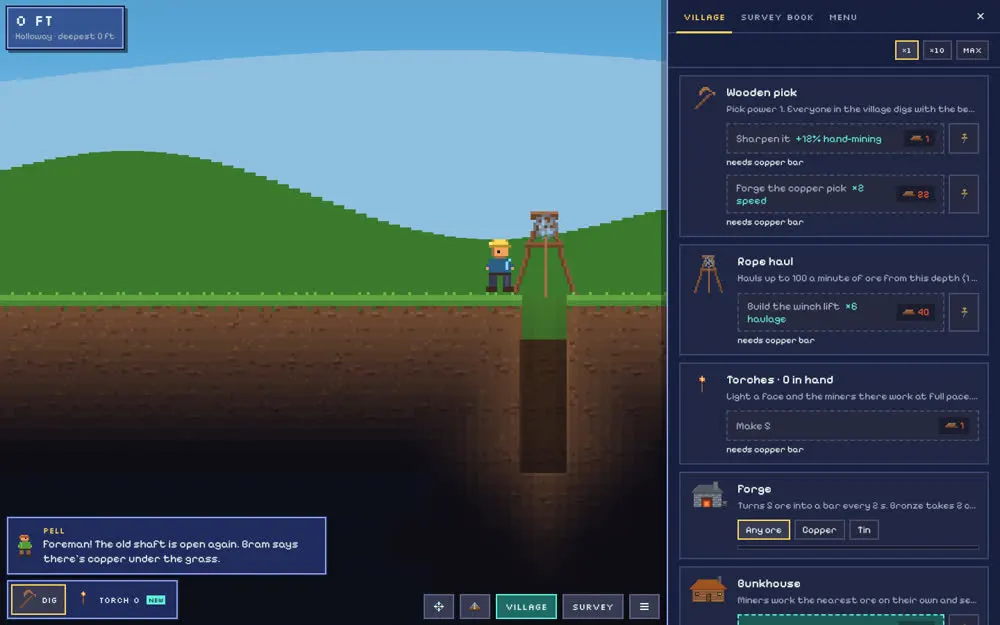The image size is (1000, 625).
Task: Buy Forge the copper pick upgrade
Action: coord(835,194)
